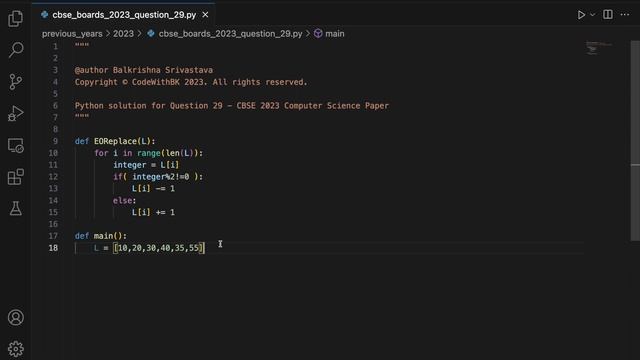The image size is (640, 360).
Task: Open the More Actions ellipsis menu
Action: coord(624,15)
